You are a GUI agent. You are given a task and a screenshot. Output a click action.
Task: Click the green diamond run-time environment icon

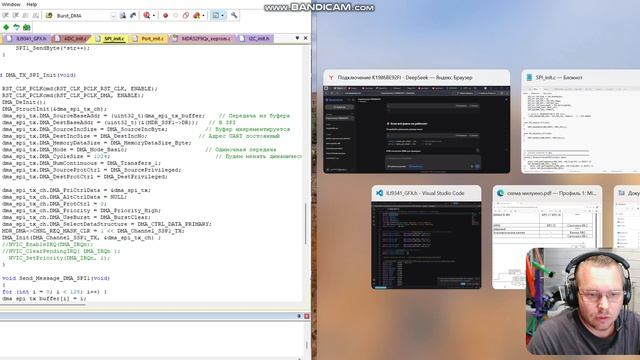(6, 27)
